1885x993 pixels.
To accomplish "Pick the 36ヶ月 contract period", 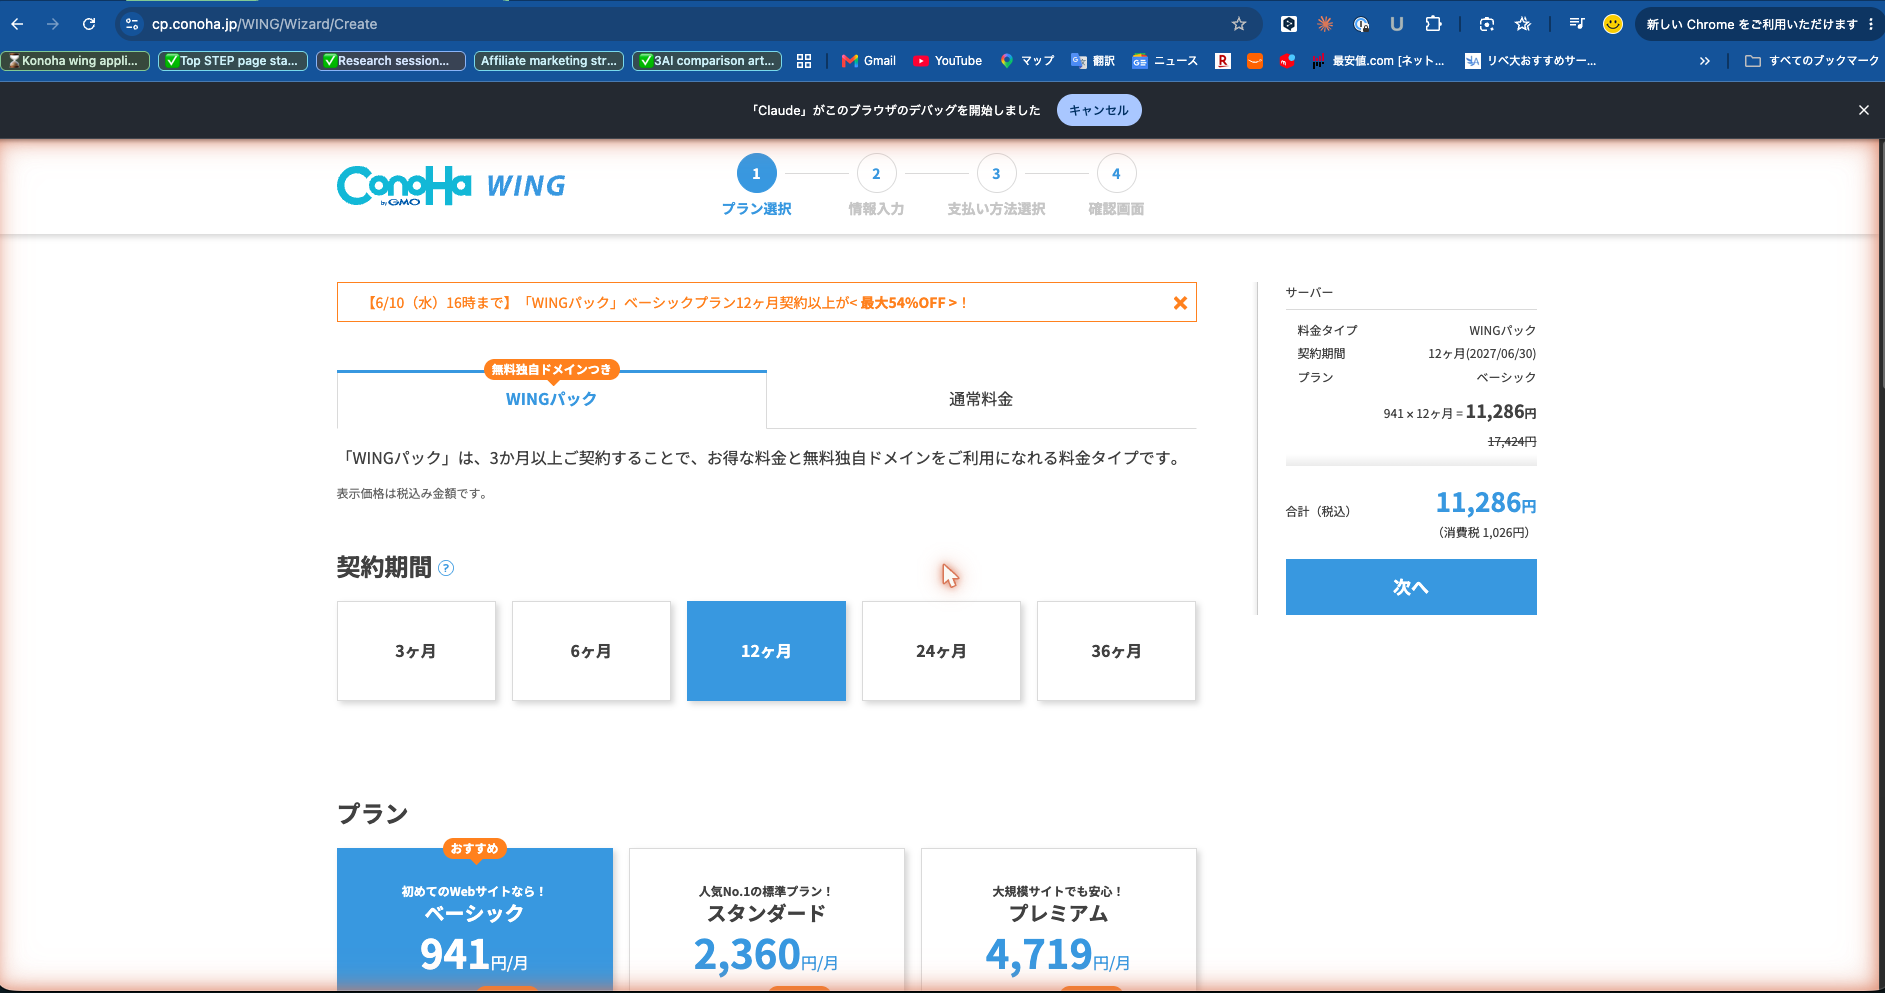I will tap(1116, 651).
